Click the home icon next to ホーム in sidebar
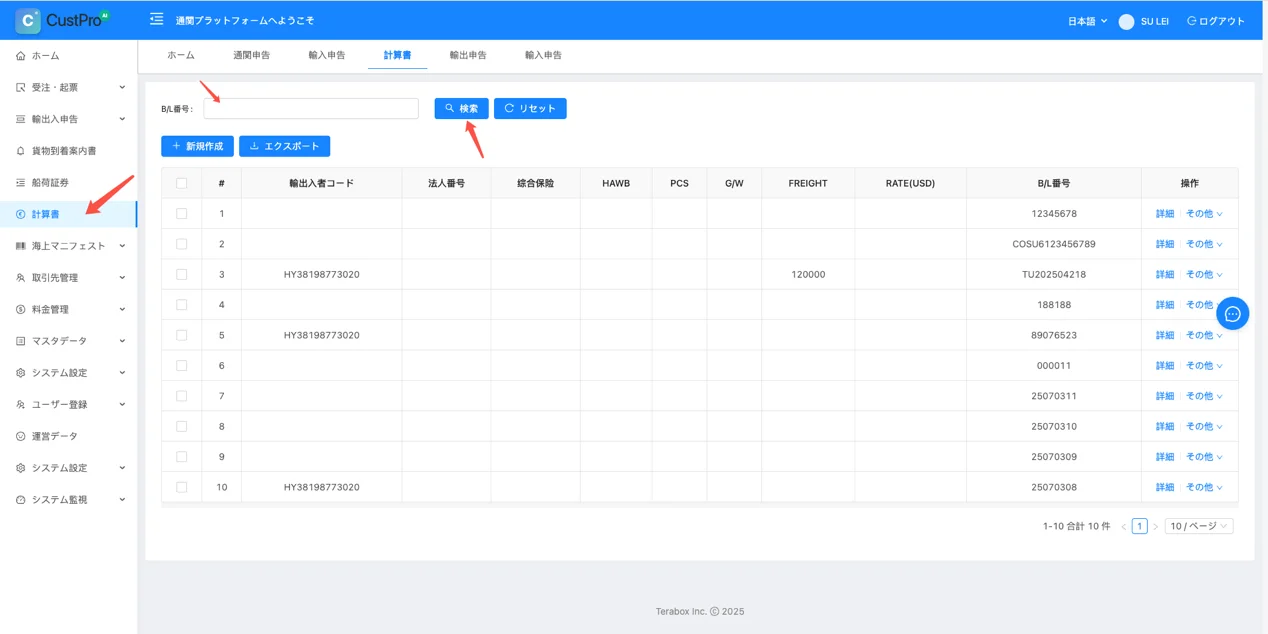1268x634 pixels. tap(21, 56)
